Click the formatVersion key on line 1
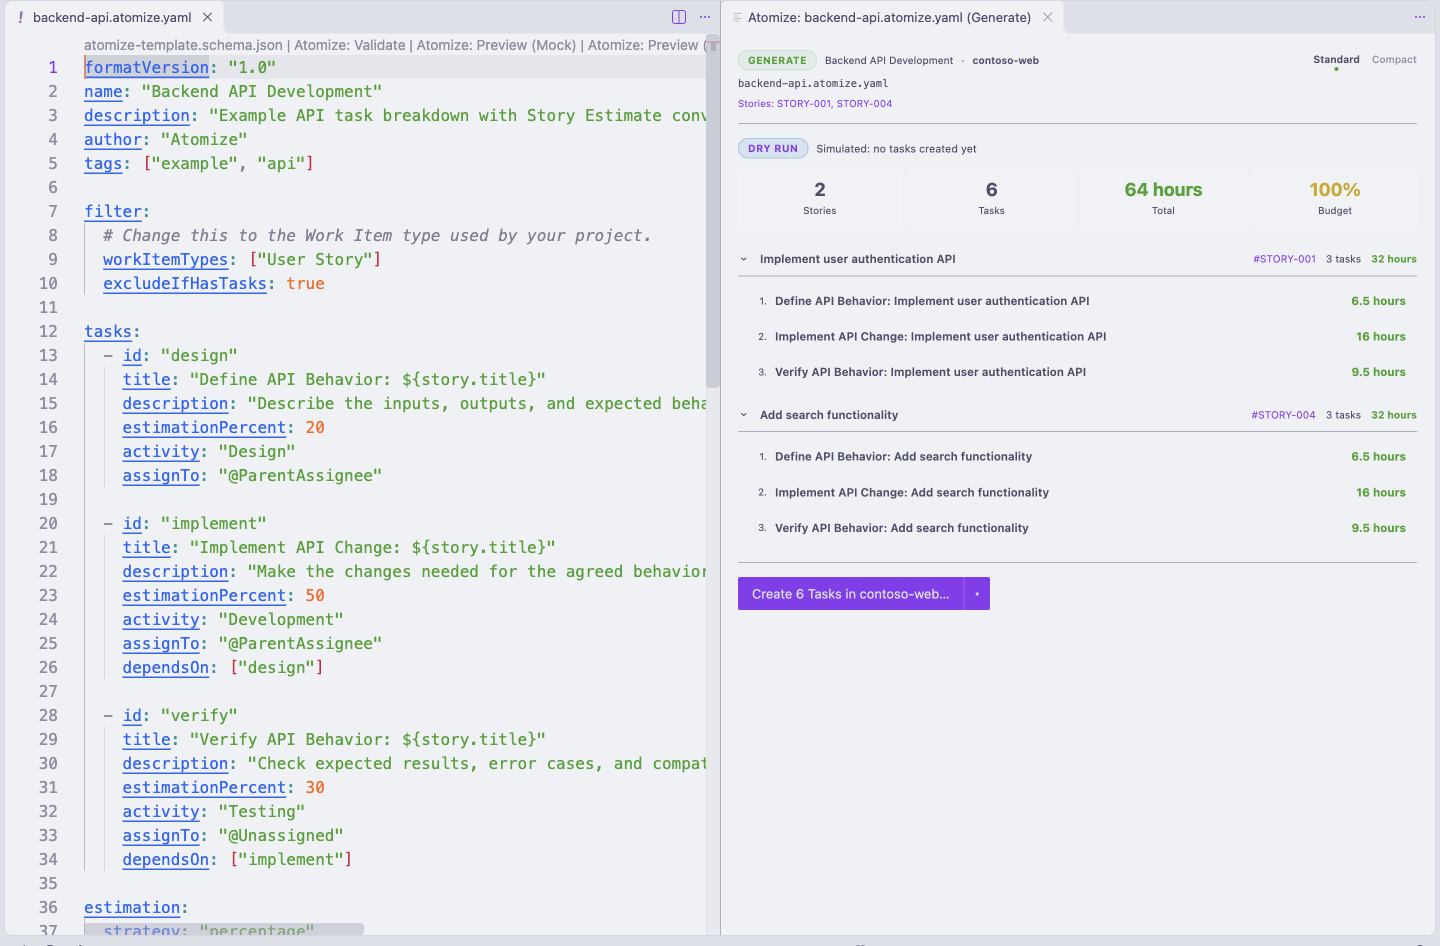 click(x=147, y=67)
